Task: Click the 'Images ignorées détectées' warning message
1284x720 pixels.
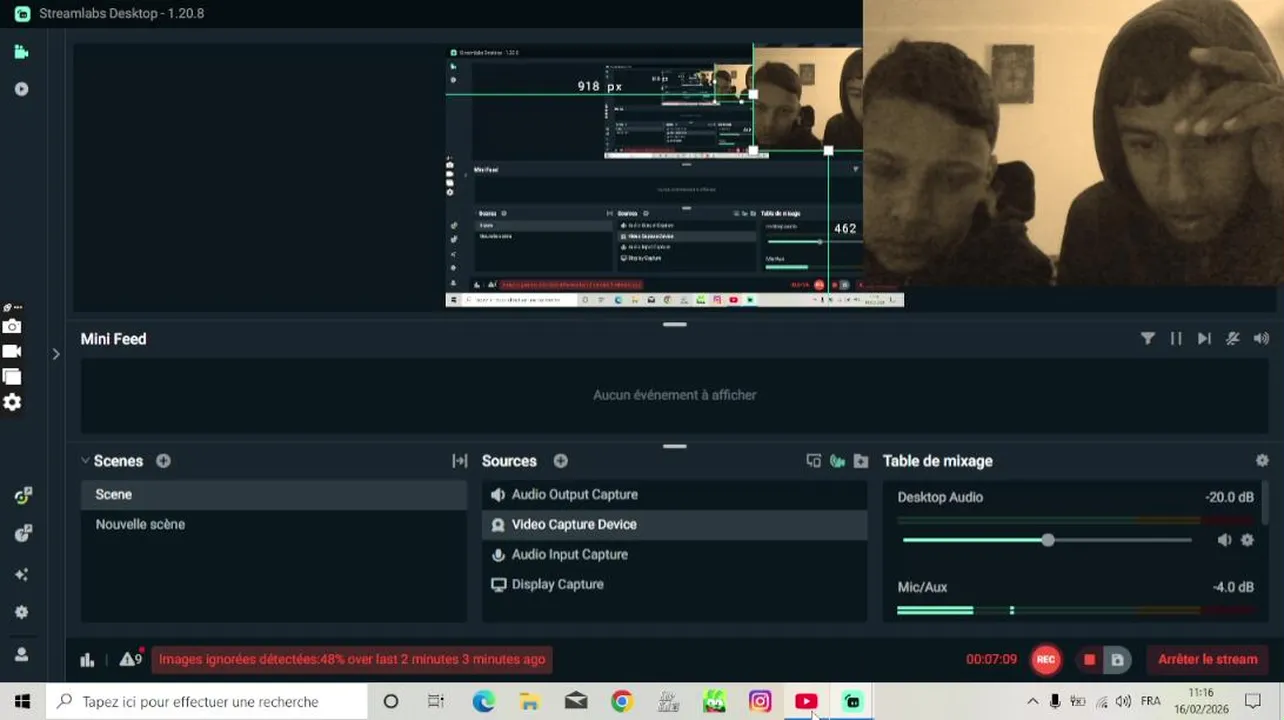Action: [352, 659]
